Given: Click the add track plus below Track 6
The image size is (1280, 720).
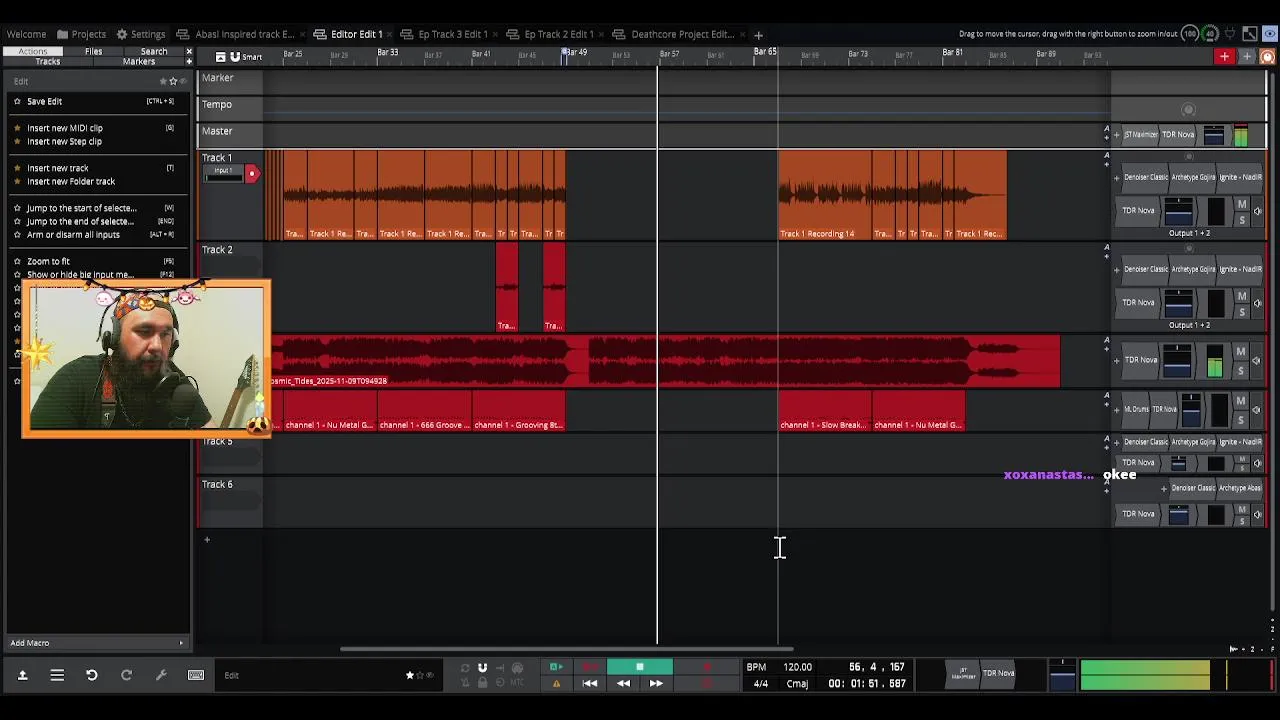Looking at the screenshot, I should tap(207, 540).
